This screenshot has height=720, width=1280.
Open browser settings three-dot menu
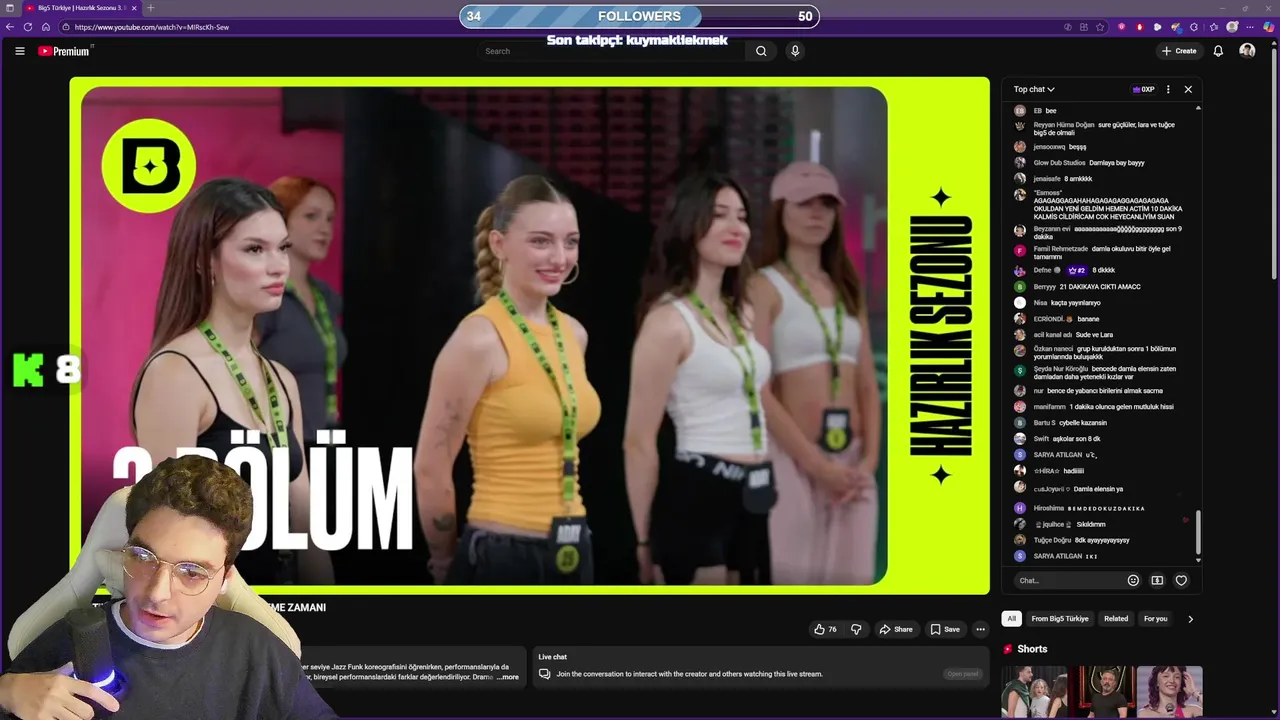coord(1252,27)
